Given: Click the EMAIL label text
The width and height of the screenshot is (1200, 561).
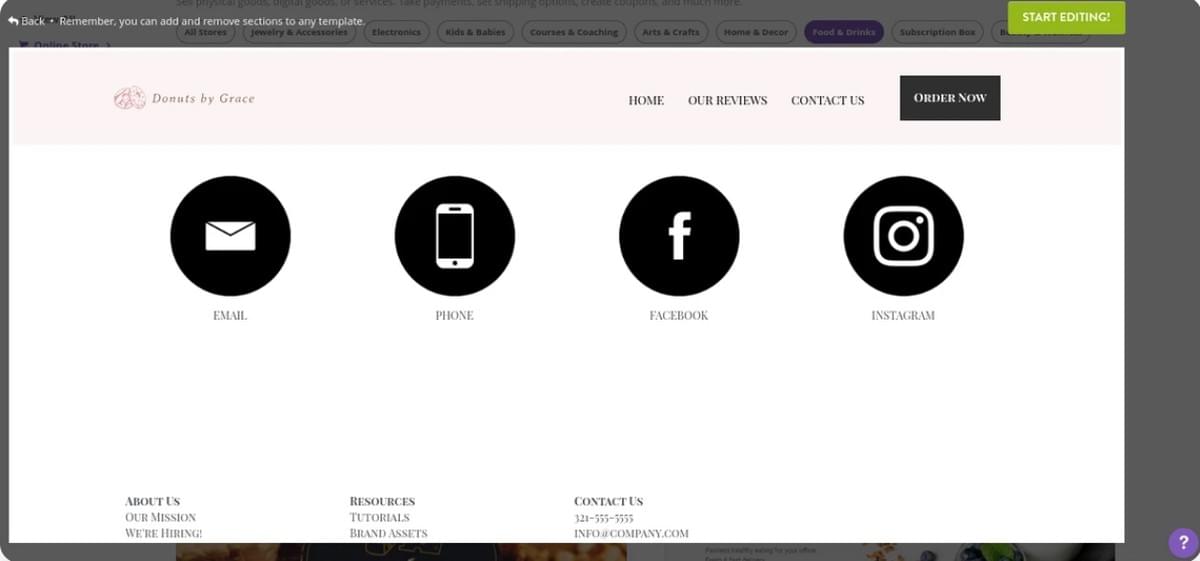Looking at the screenshot, I should click(230, 315).
